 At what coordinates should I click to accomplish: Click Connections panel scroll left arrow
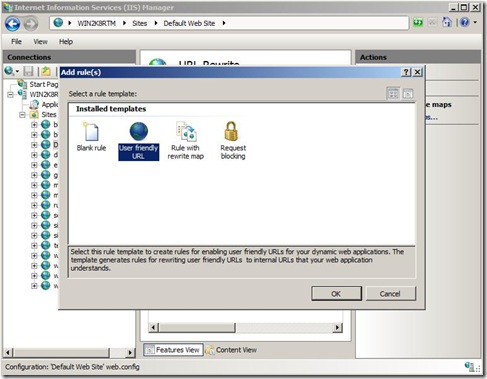[x=8, y=352]
